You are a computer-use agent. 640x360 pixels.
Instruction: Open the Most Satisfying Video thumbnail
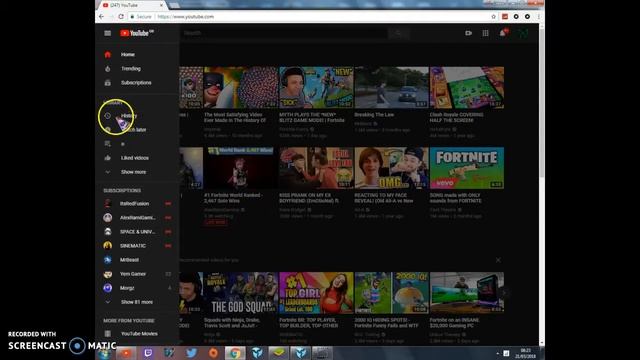pos(241,88)
